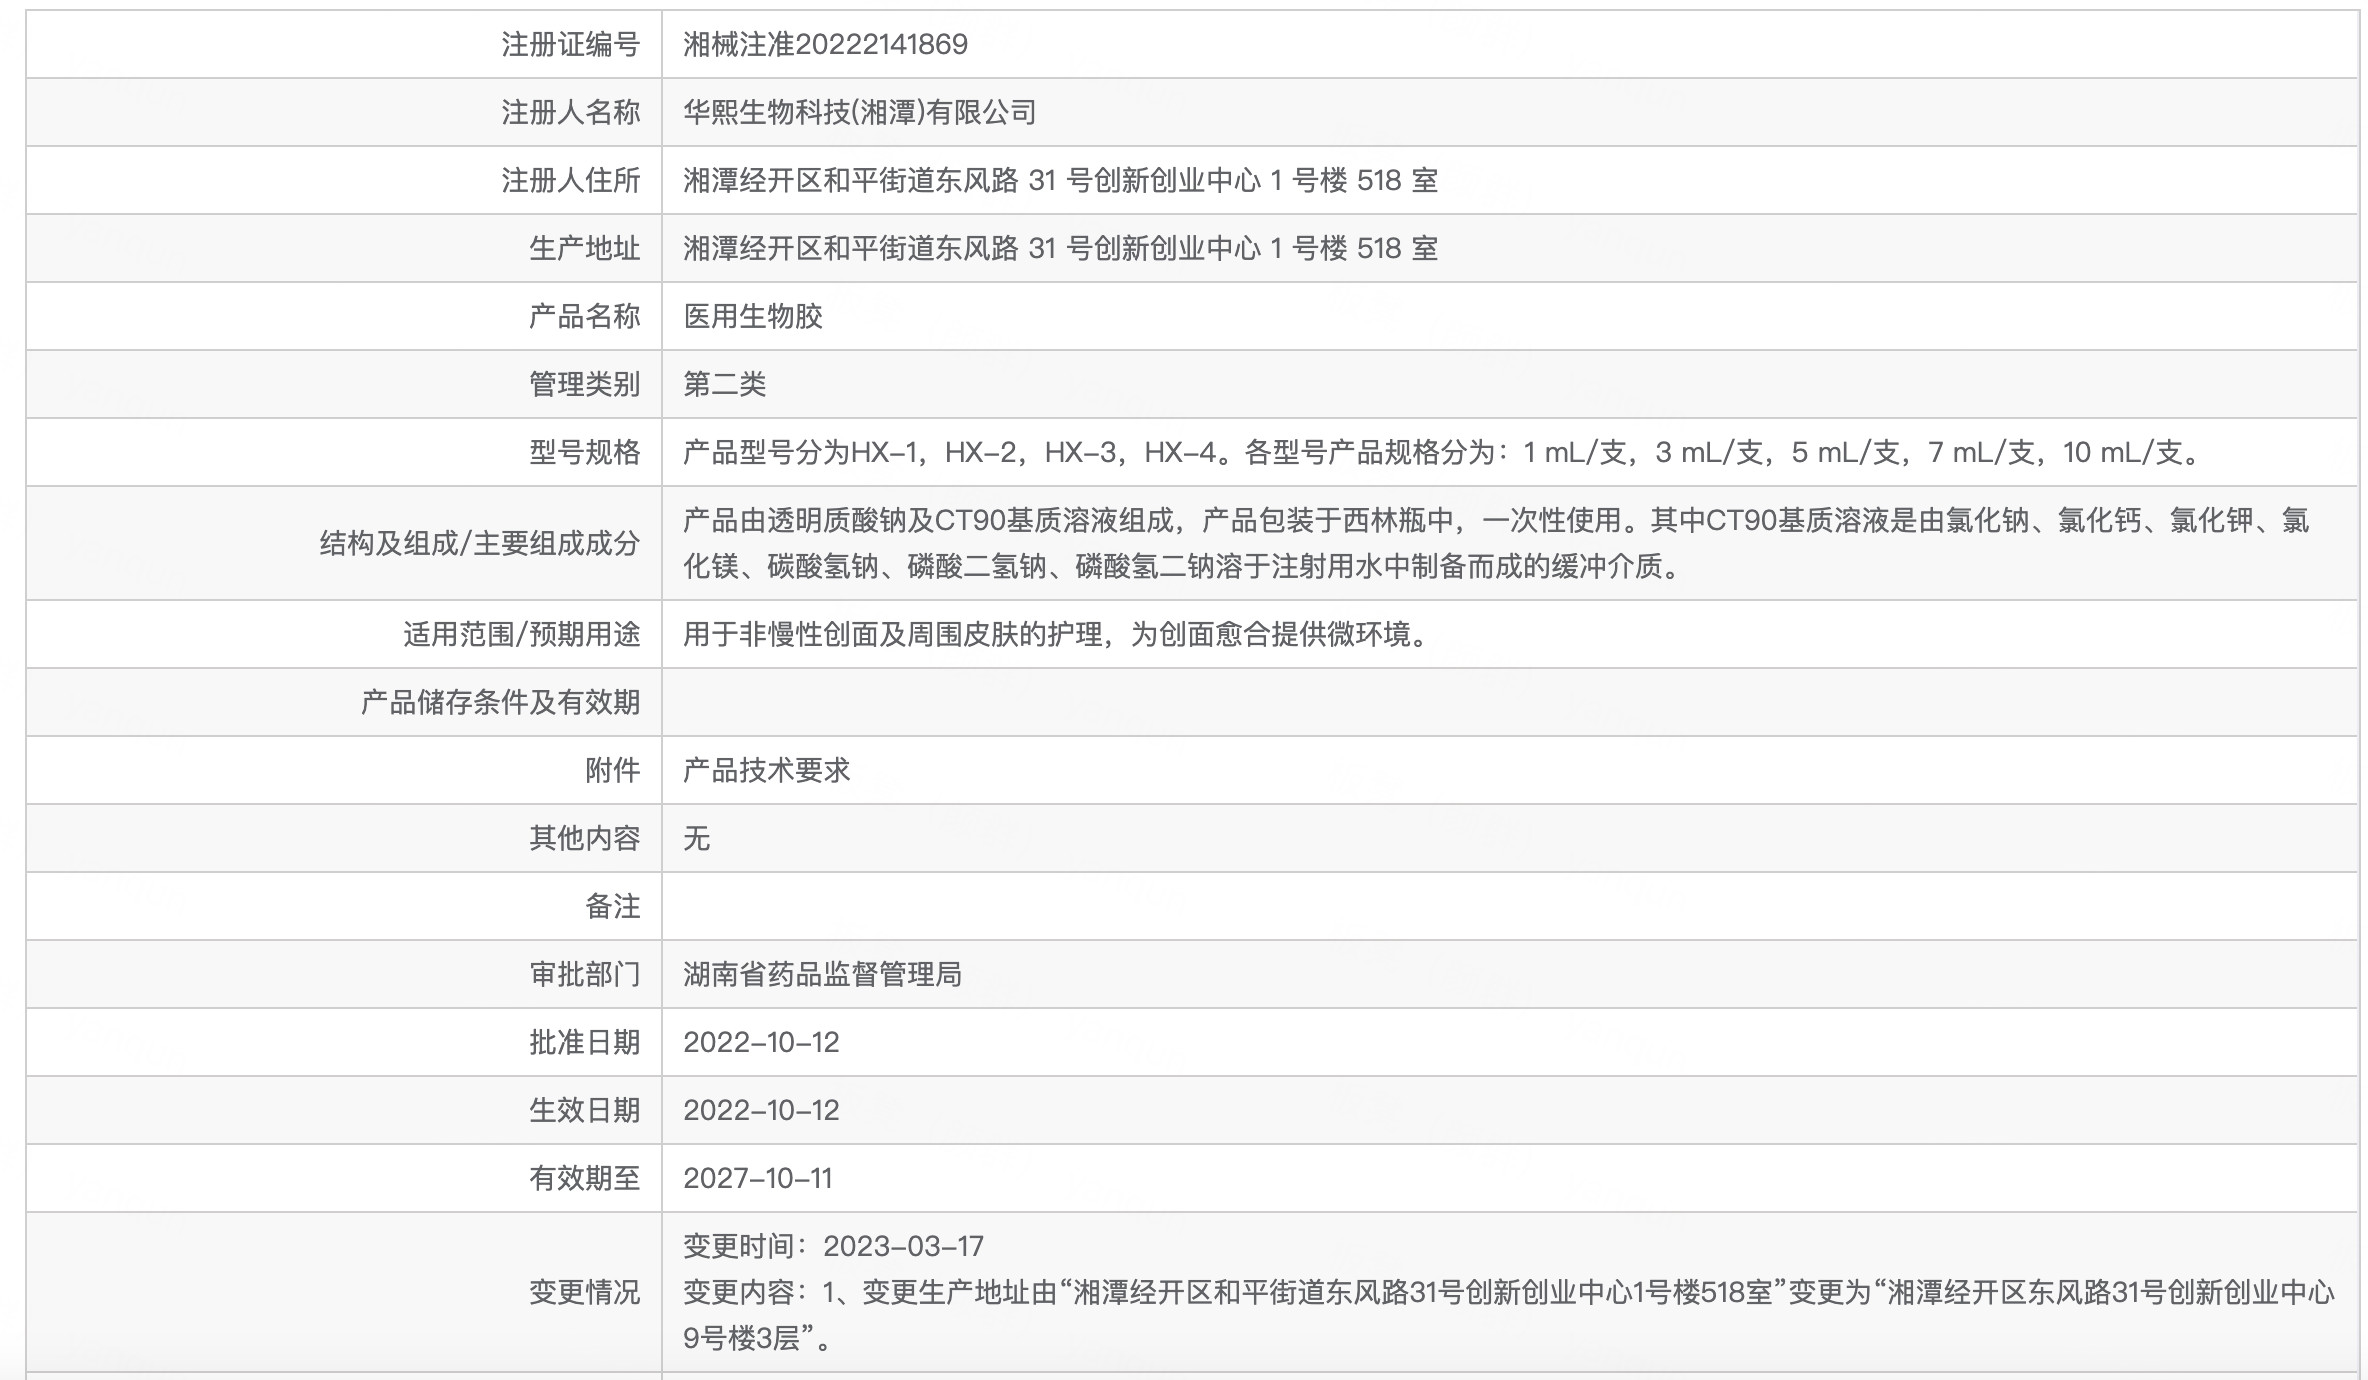Image resolution: width=2368 pixels, height=1380 pixels.
Task: Select the 注册人名称 label
Action: coord(570,112)
